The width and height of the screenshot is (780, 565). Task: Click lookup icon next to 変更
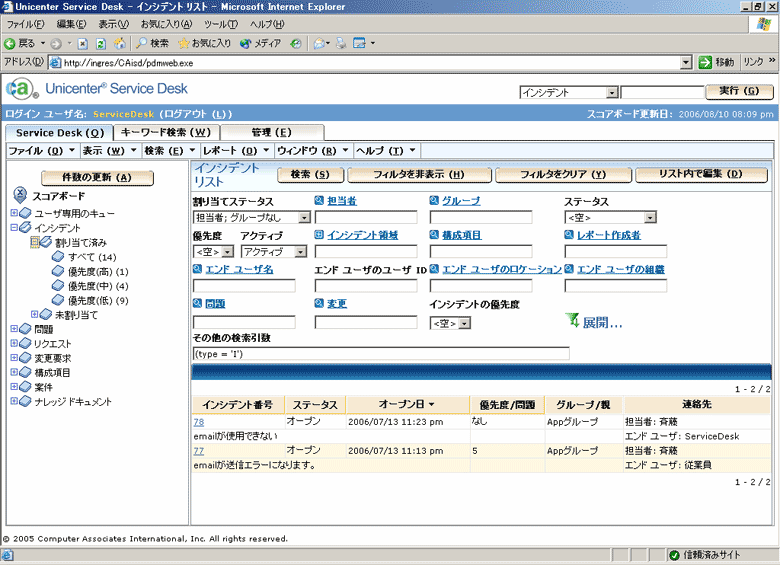click(x=319, y=303)
